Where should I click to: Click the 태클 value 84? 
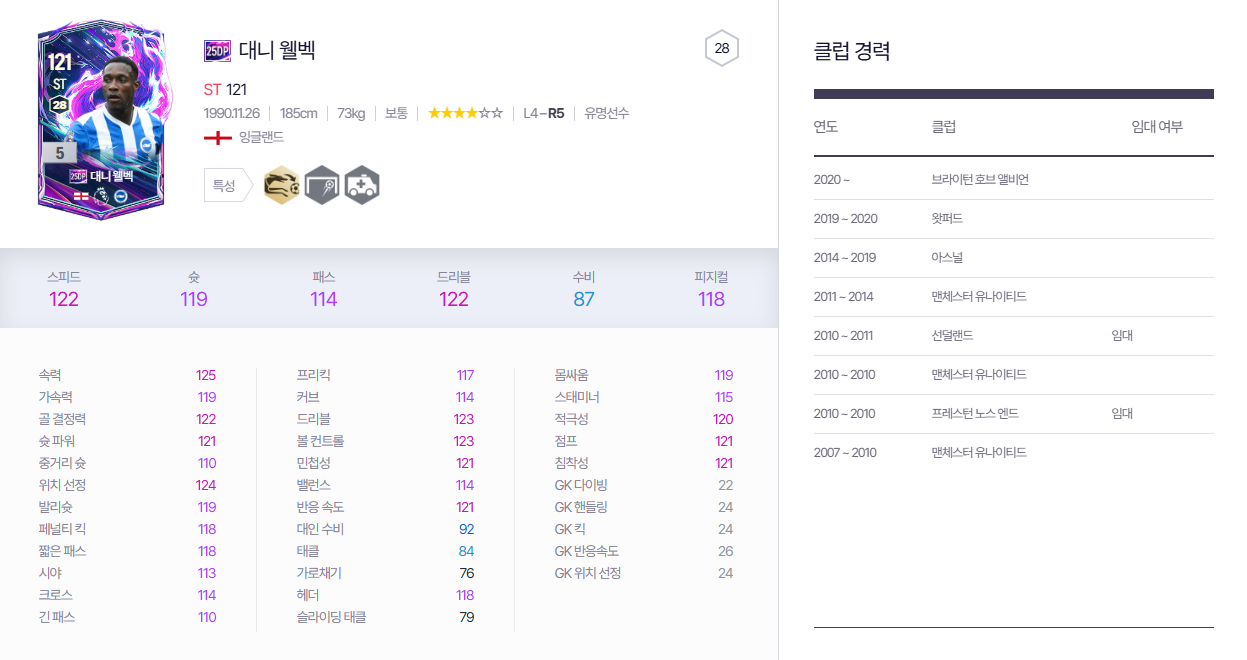[x=466, y=551]
